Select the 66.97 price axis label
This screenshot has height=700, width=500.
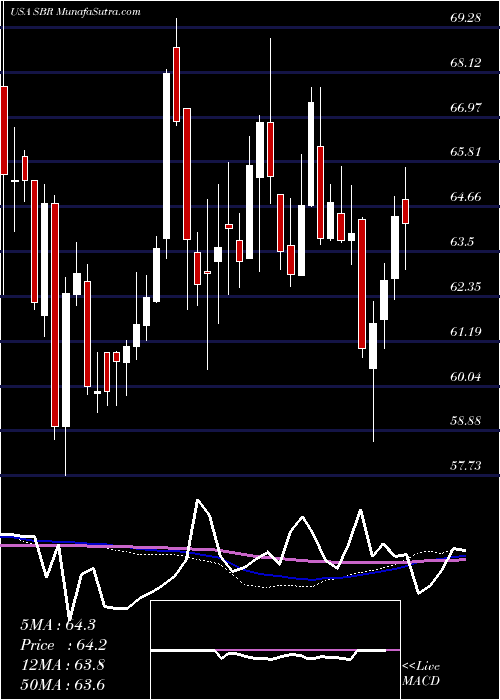click(466, 108)
